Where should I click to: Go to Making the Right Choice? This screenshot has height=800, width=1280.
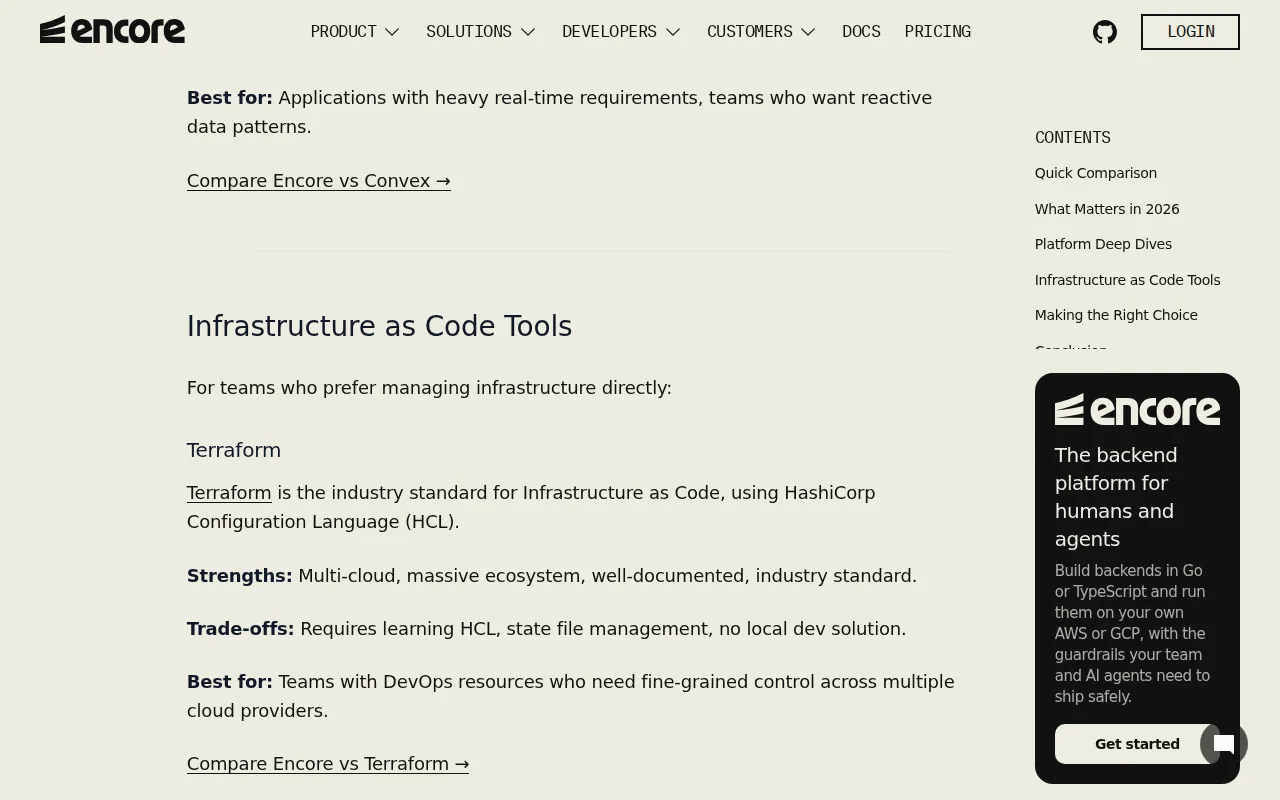1116,315
